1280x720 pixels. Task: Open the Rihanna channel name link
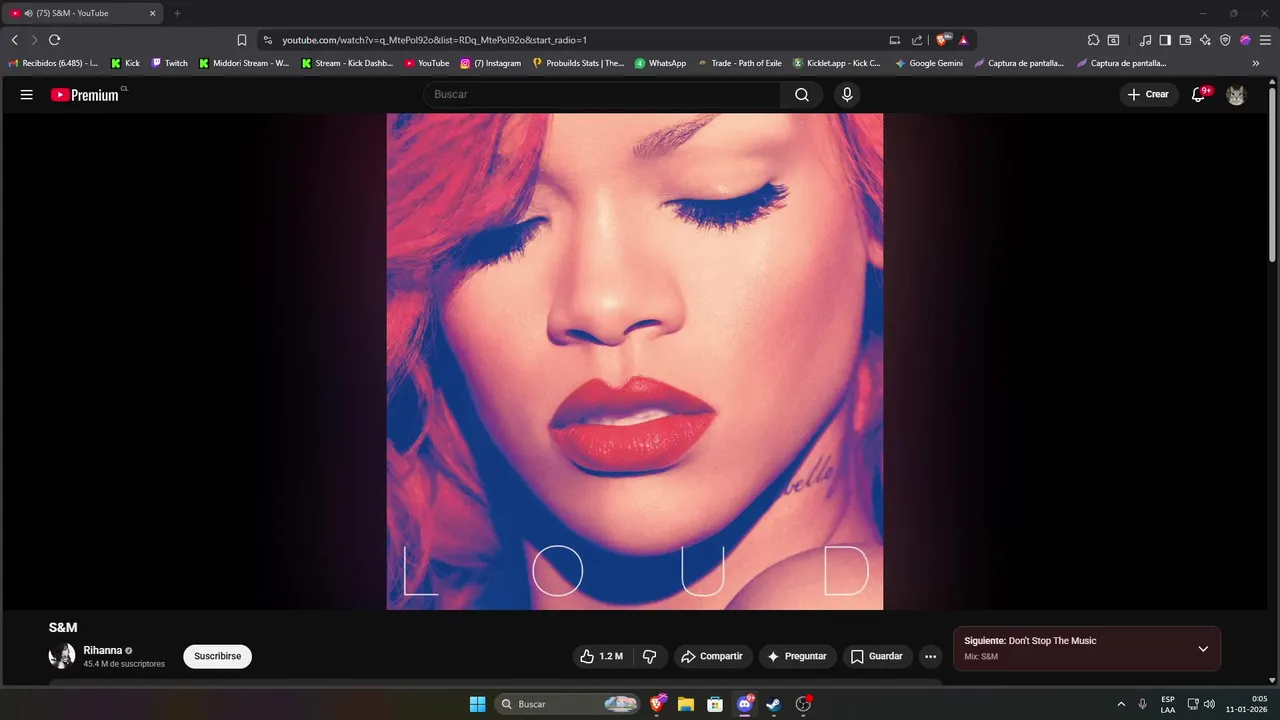102,650
